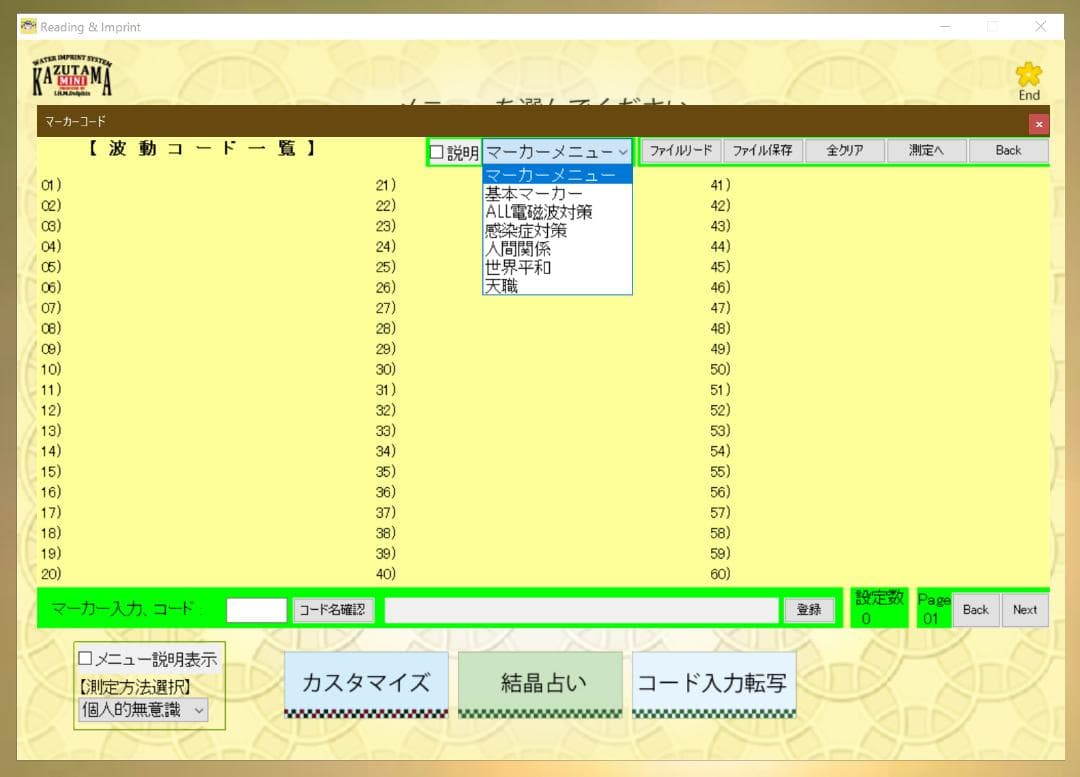Viewport: 1080px width, 777px height.
Task: Click the ファイルリード button
Action: [680, 151]
